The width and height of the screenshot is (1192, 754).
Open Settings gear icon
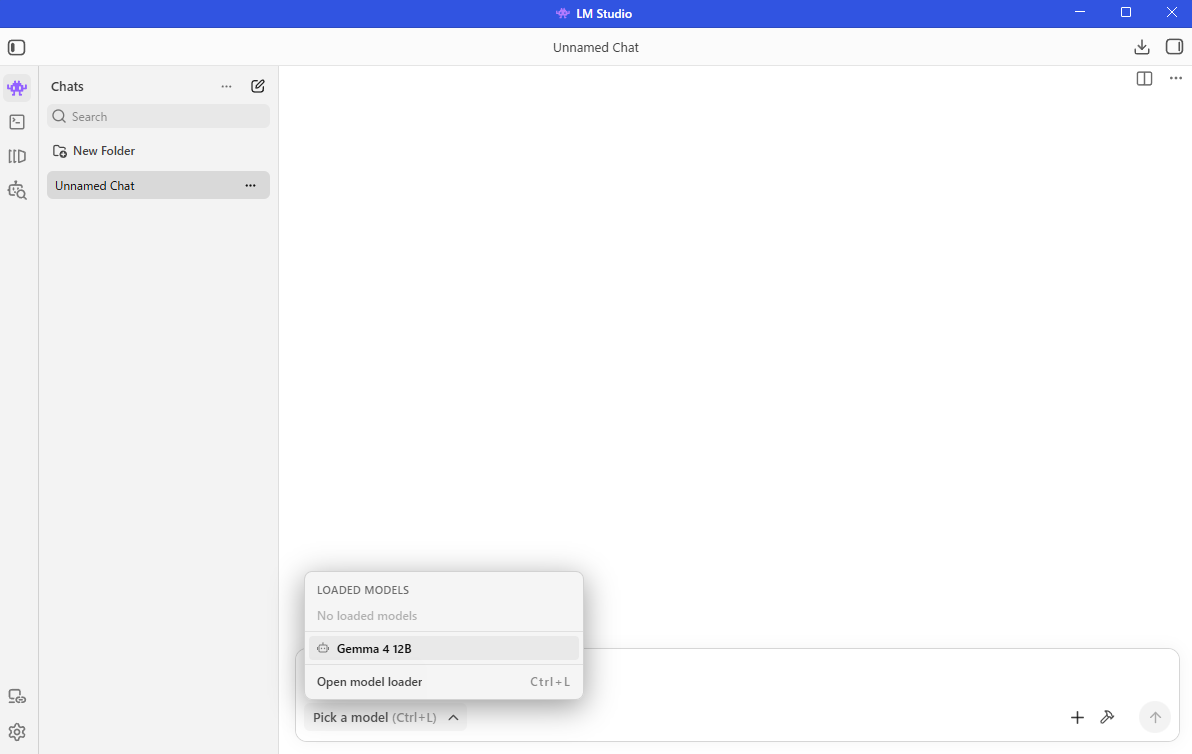[x=17, y=732]
